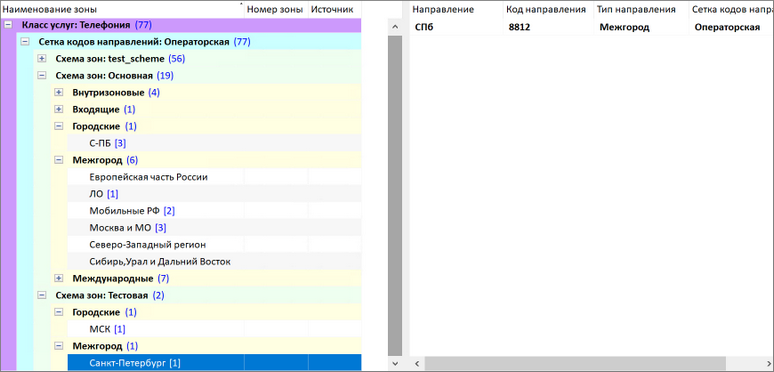774x372 pixels.
Task: Expand Схема зон: test_scheme node
Action: point(42,59)
